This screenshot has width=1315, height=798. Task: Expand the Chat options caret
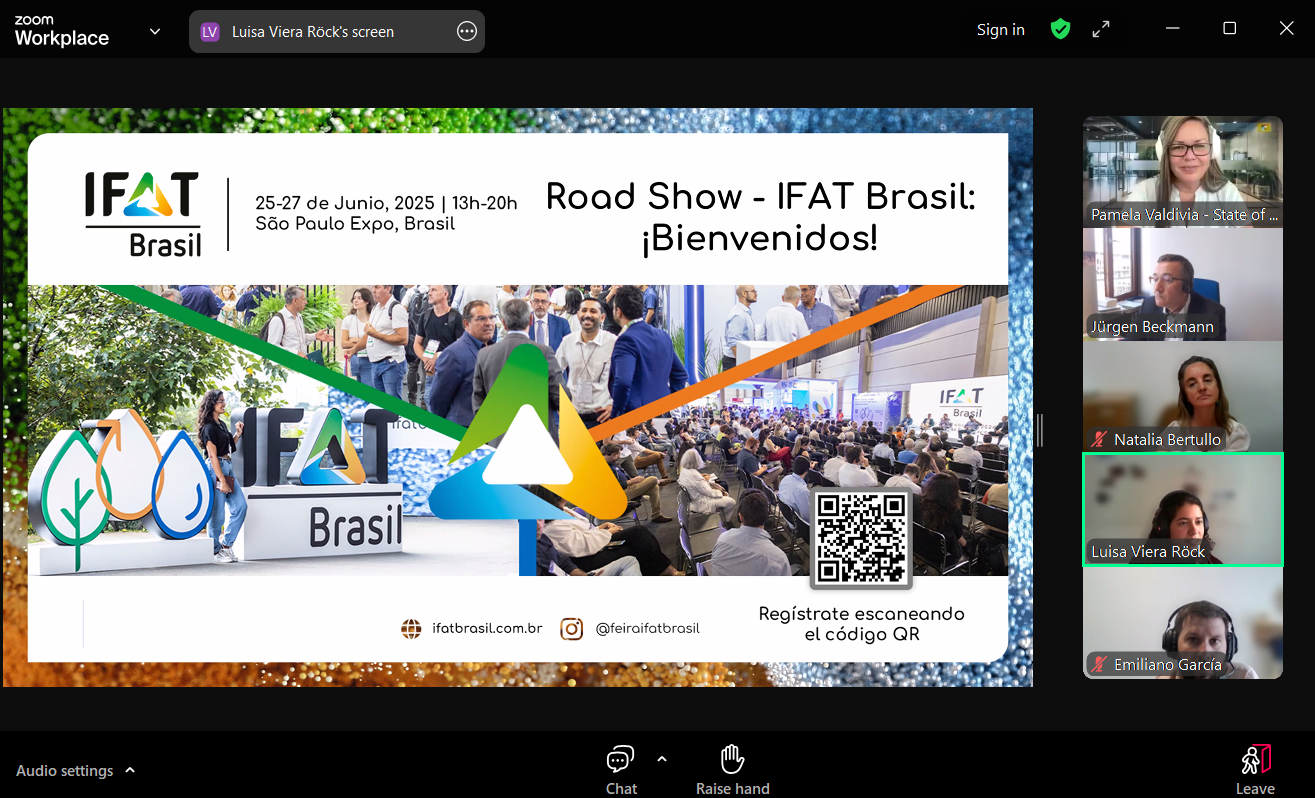coord(661,759)
